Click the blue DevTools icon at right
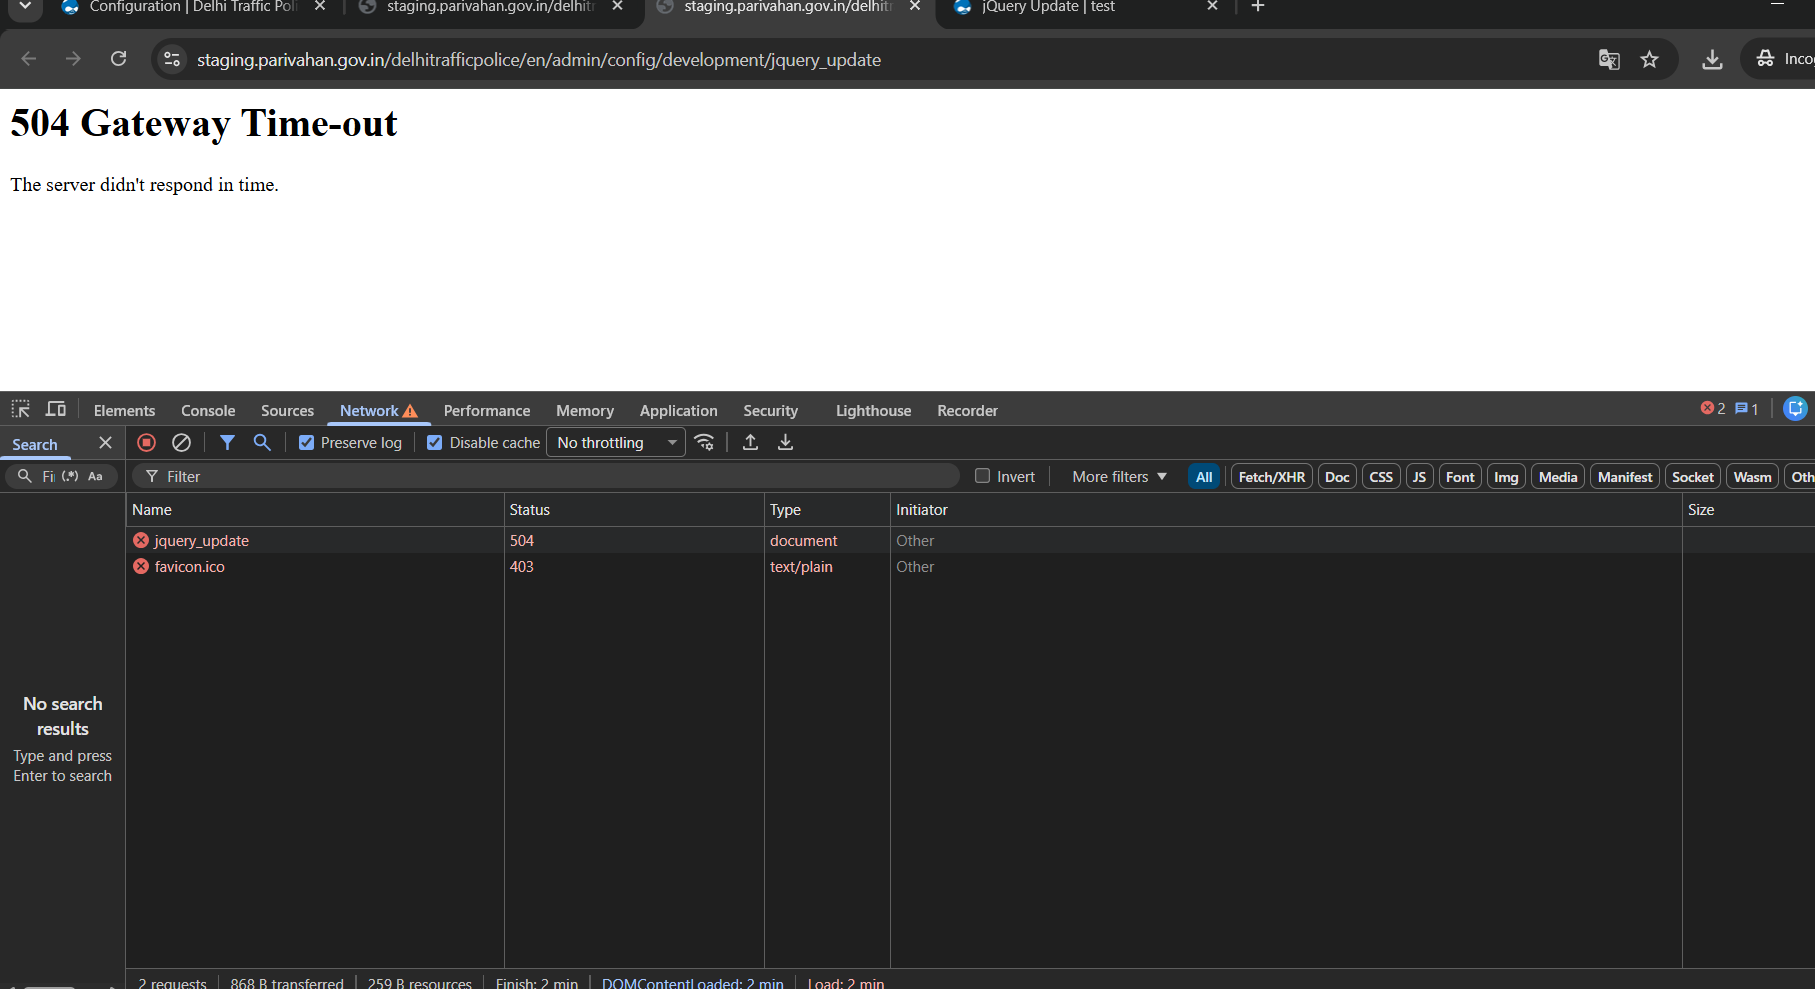Image resolution: width=1815 pixels, height=989 pixels. (x=1796, y=408)
